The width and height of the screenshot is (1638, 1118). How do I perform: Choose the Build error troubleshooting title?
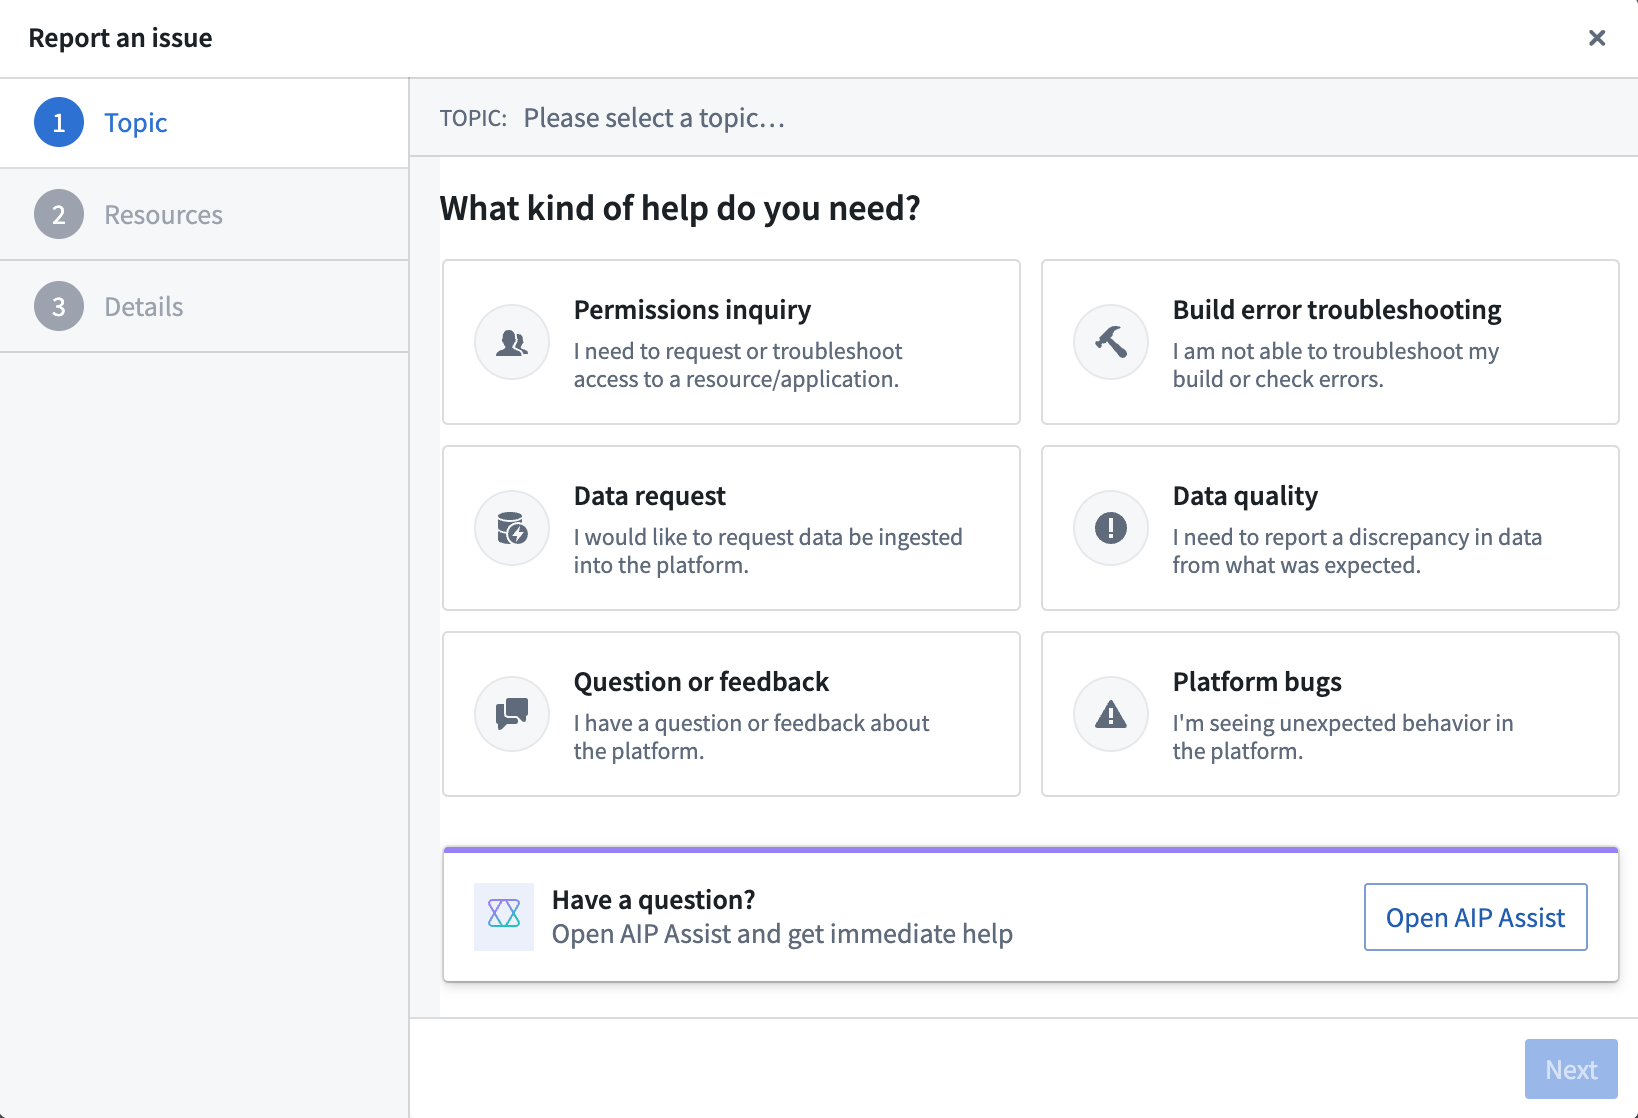[1337, 310]
